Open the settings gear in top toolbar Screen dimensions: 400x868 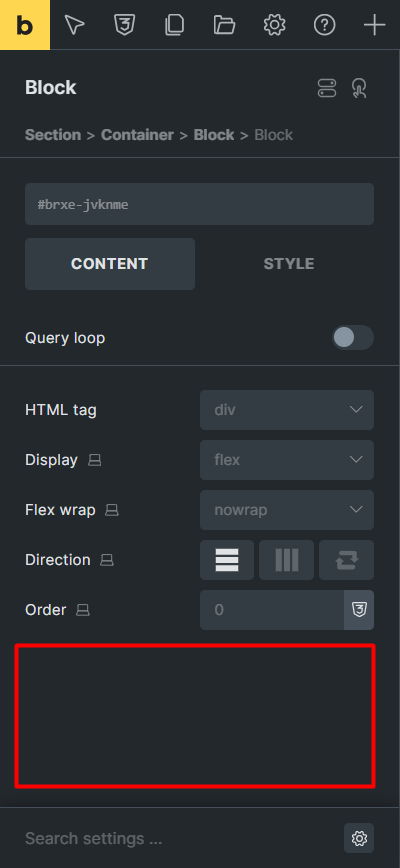pos(274,25)
